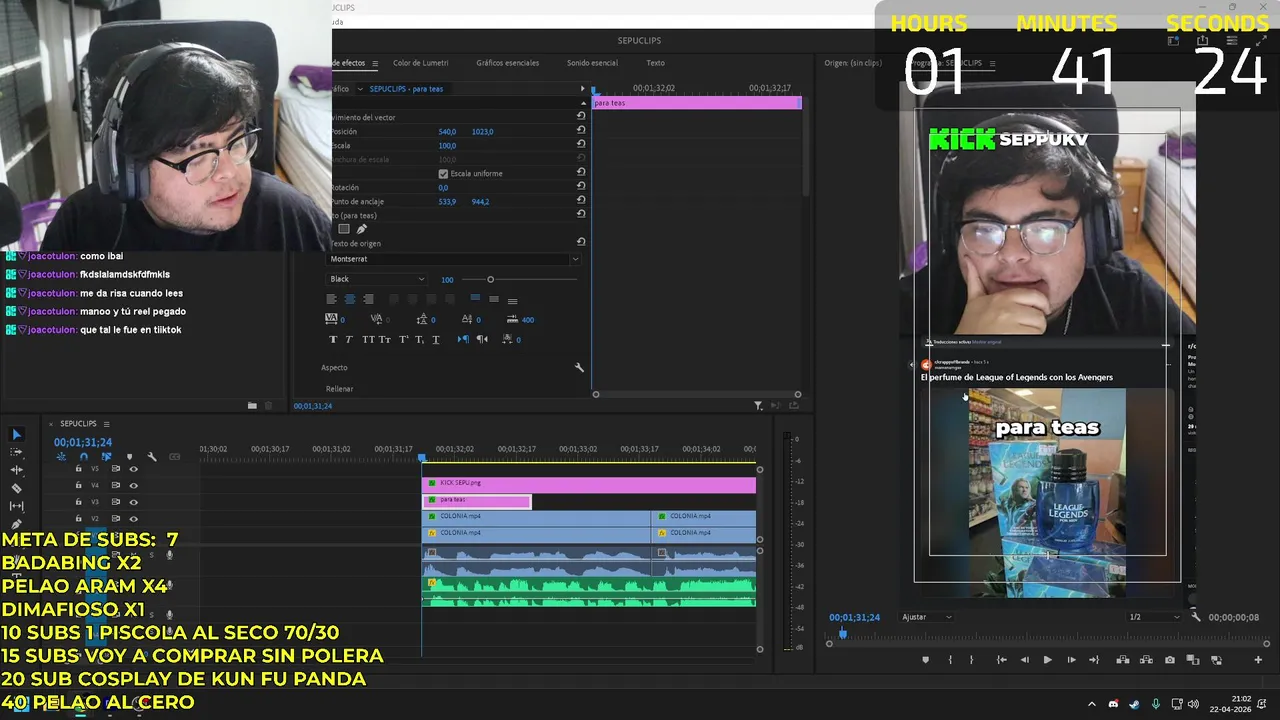The height and width of the screenshot is (720, 1280).
Task: Reset the Posición parameter
Action: (x=581, y=131)
